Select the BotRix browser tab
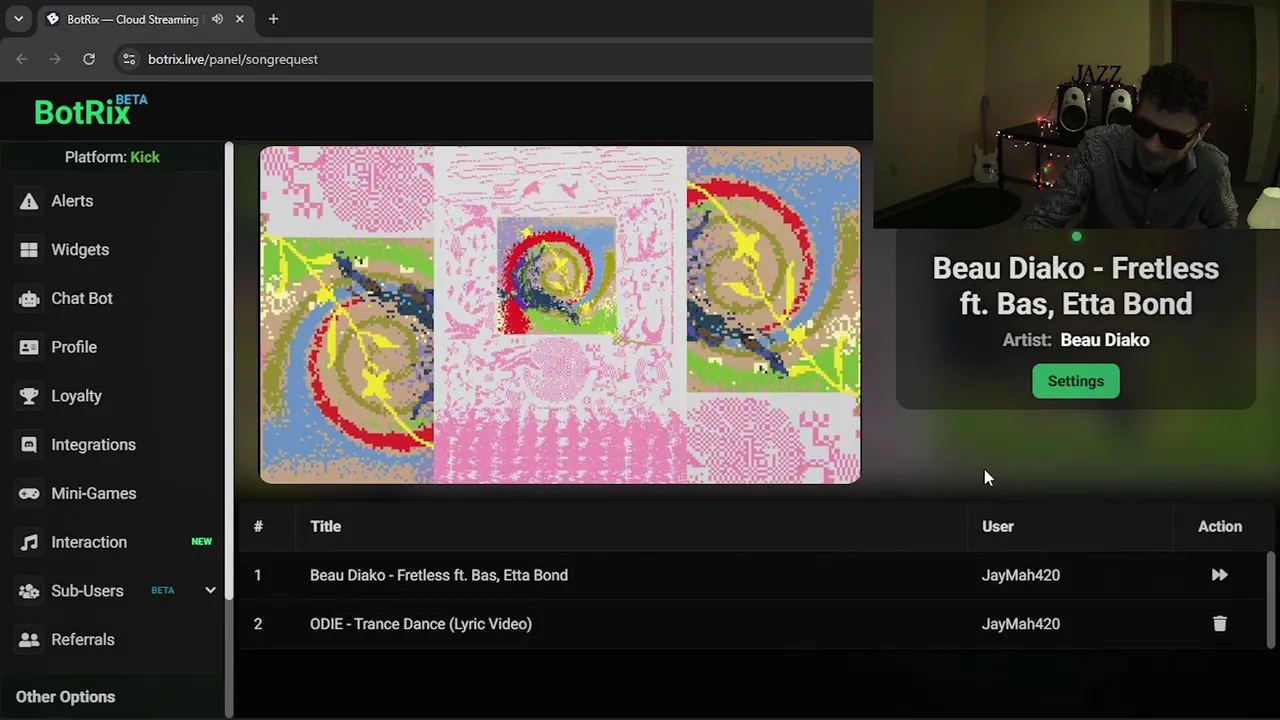The height and width of the screenshot is (720, 1280). (146, 19)
